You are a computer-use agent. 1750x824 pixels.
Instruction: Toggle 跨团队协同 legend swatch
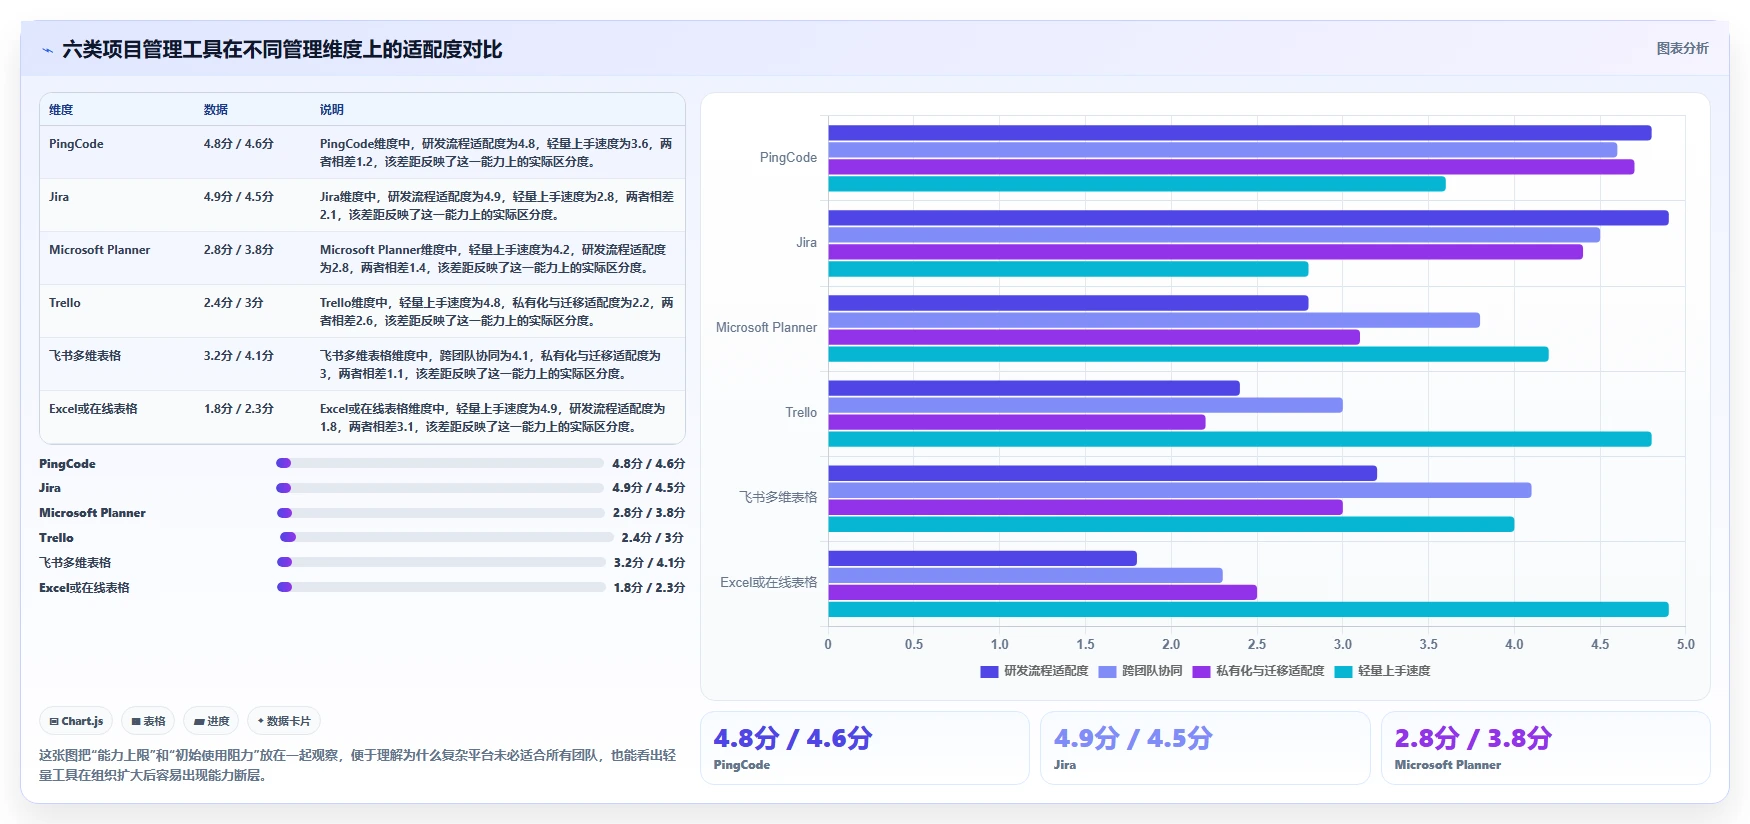click(1107, 672)
